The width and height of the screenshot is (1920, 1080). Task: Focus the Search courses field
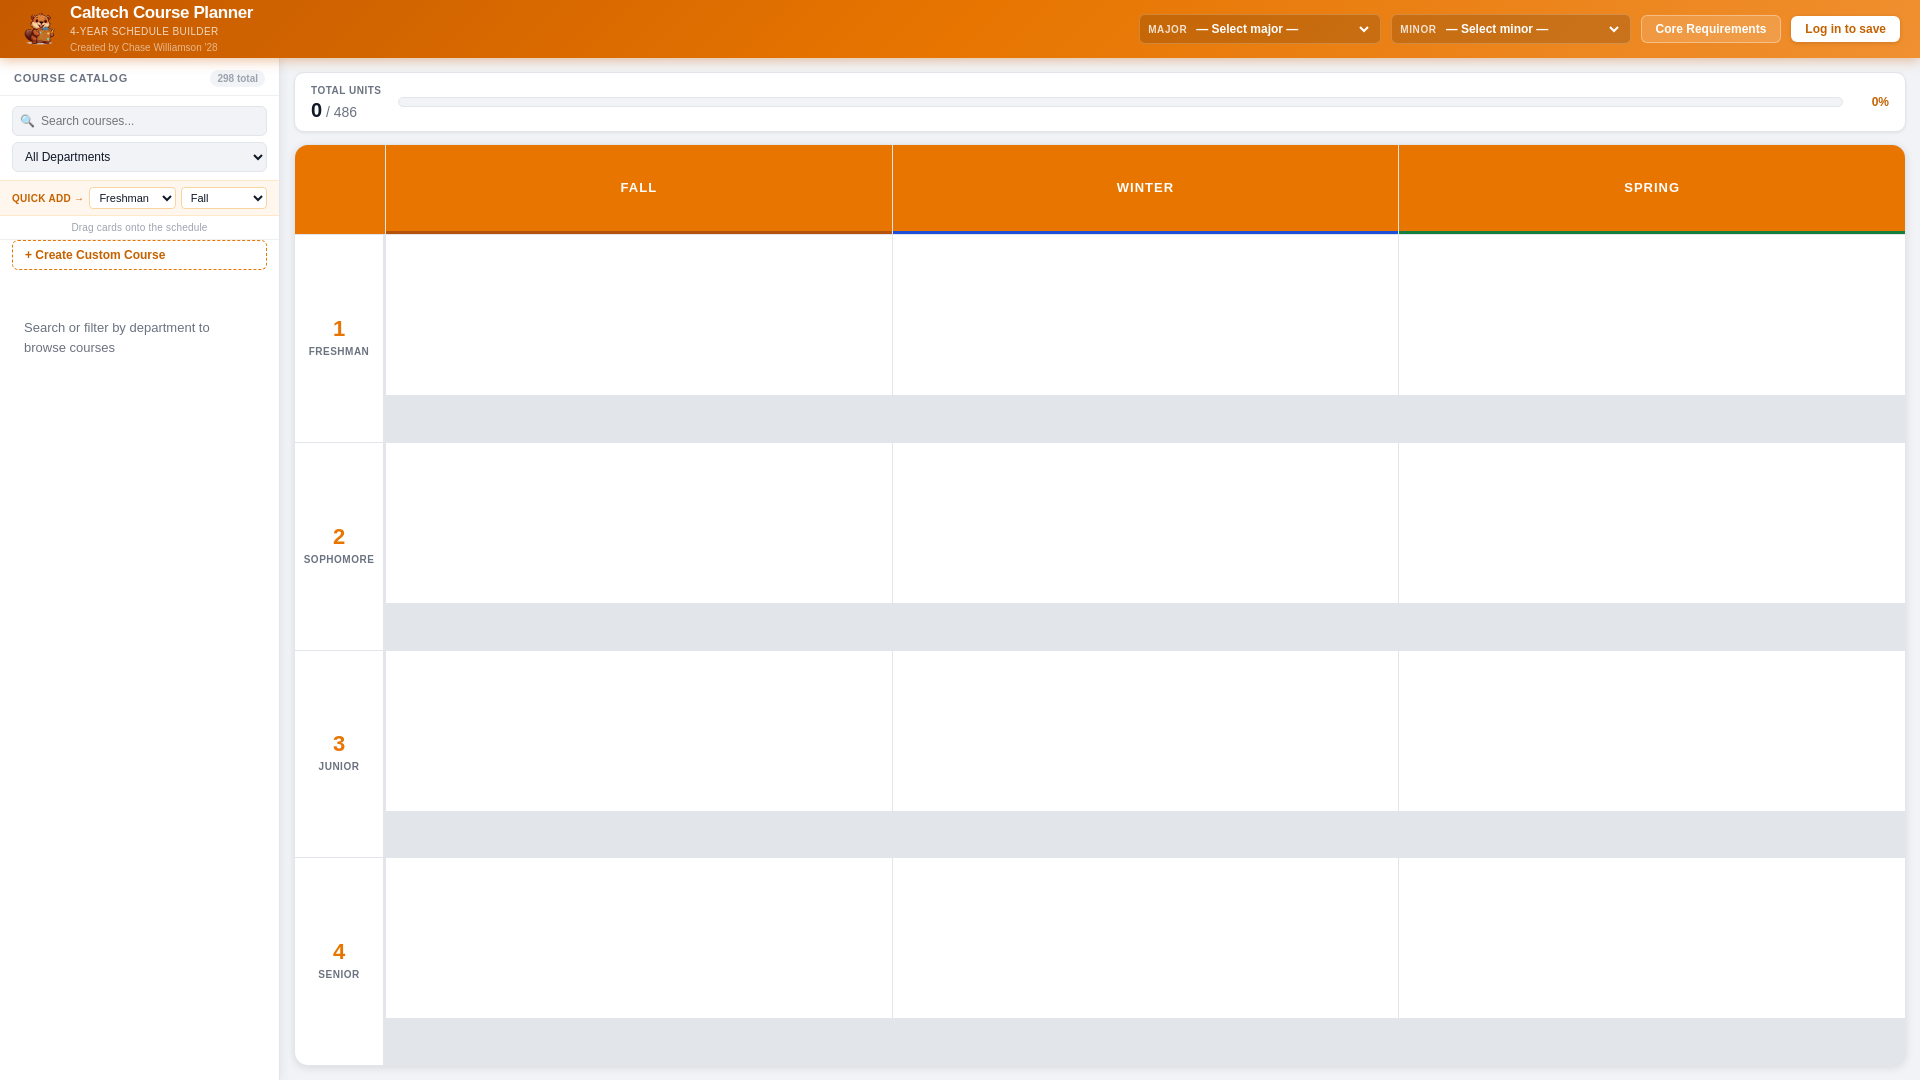[x=139, y=121]
